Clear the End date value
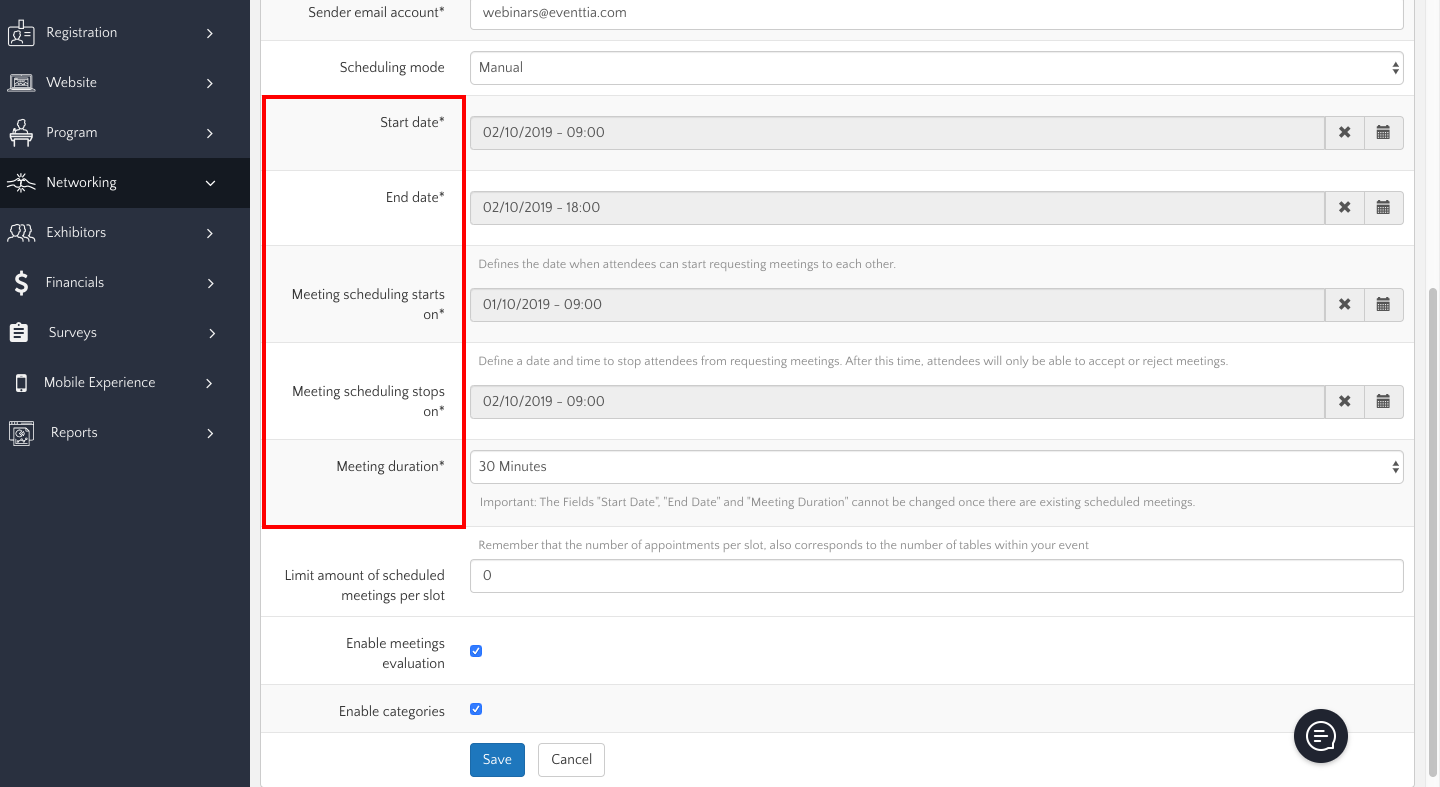 coord(1345,208)
